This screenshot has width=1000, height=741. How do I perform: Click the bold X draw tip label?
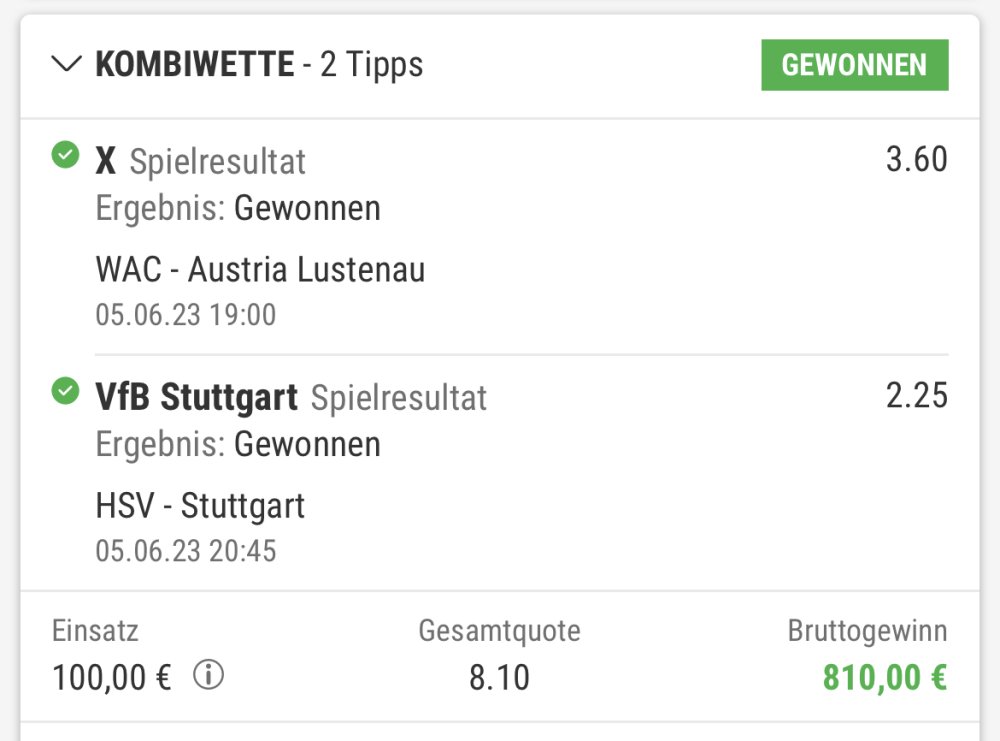(x=105, y=160)
